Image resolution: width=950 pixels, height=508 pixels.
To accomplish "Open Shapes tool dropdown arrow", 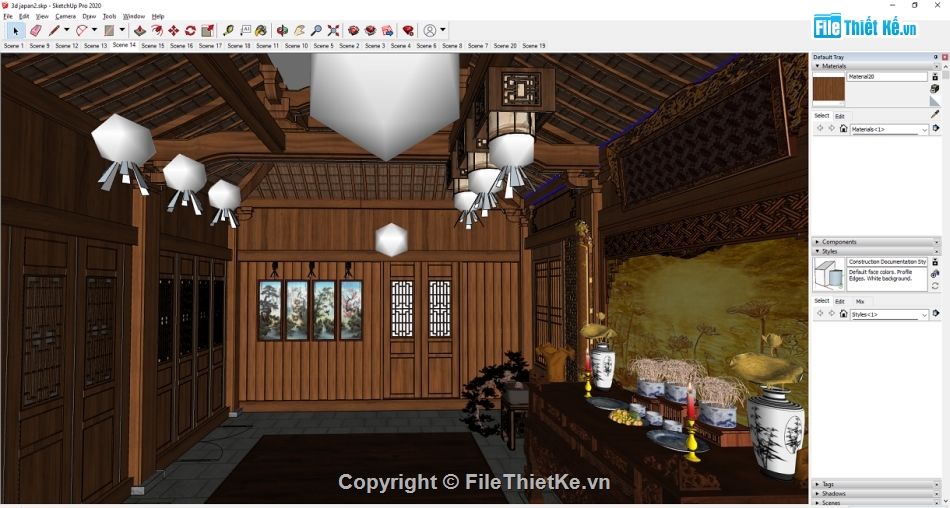I will coord(122,30).
